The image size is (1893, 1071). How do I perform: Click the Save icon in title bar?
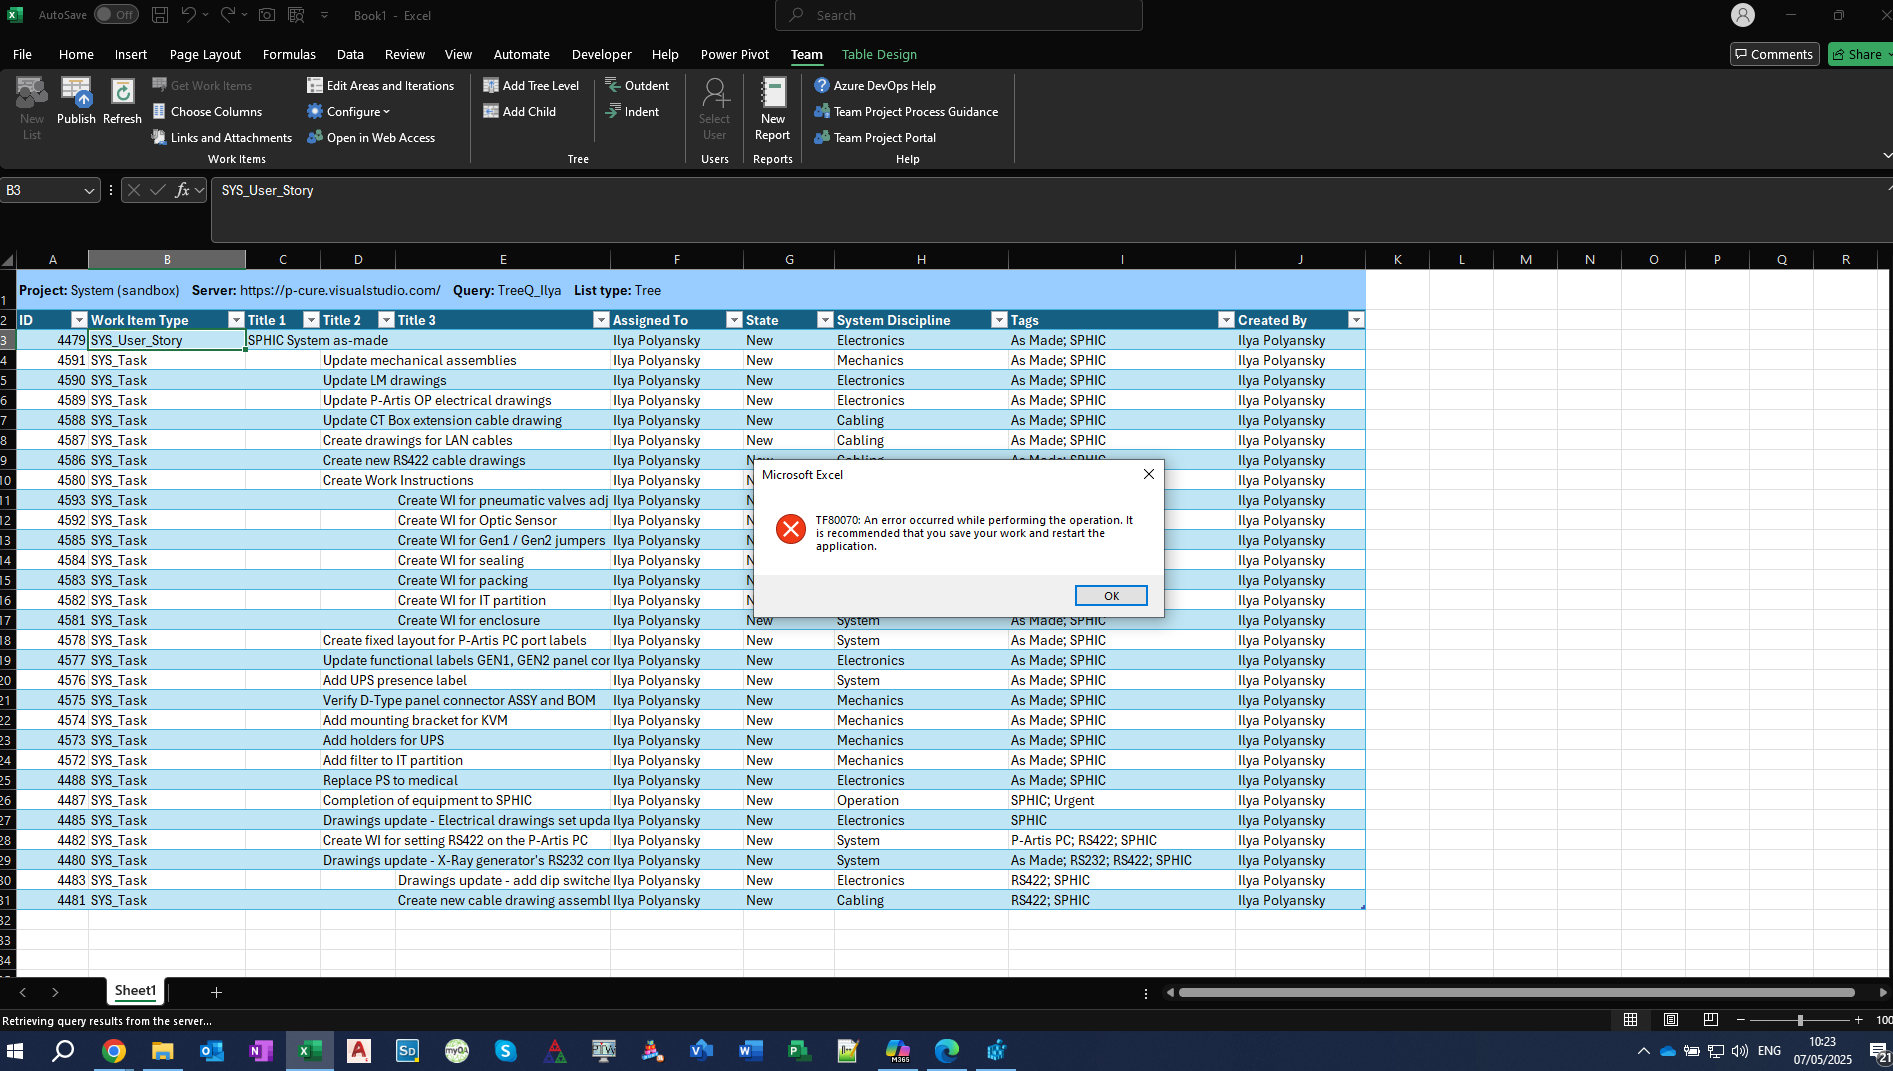tap(160, 15)
